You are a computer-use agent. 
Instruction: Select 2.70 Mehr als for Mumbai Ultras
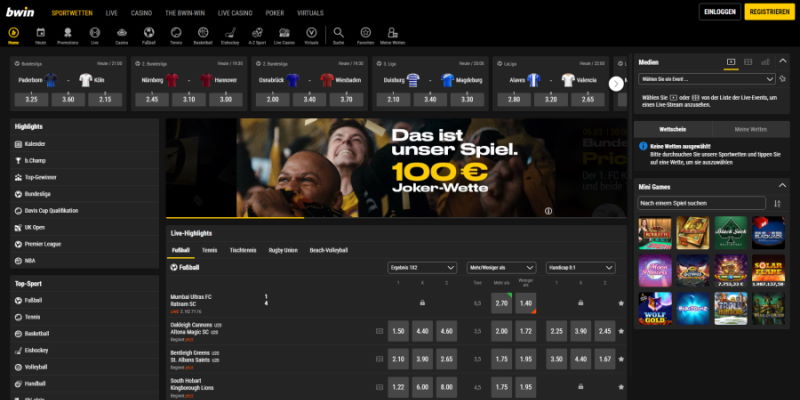point(502,303)
